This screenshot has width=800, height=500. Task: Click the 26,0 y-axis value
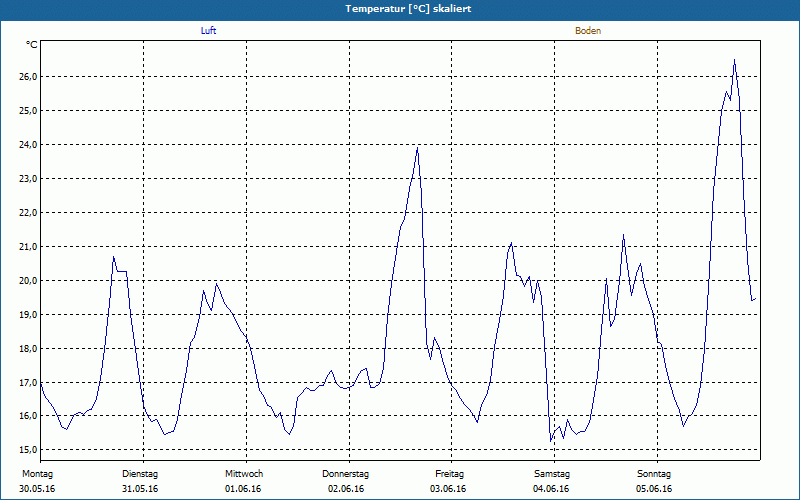(x=28, y=77)
